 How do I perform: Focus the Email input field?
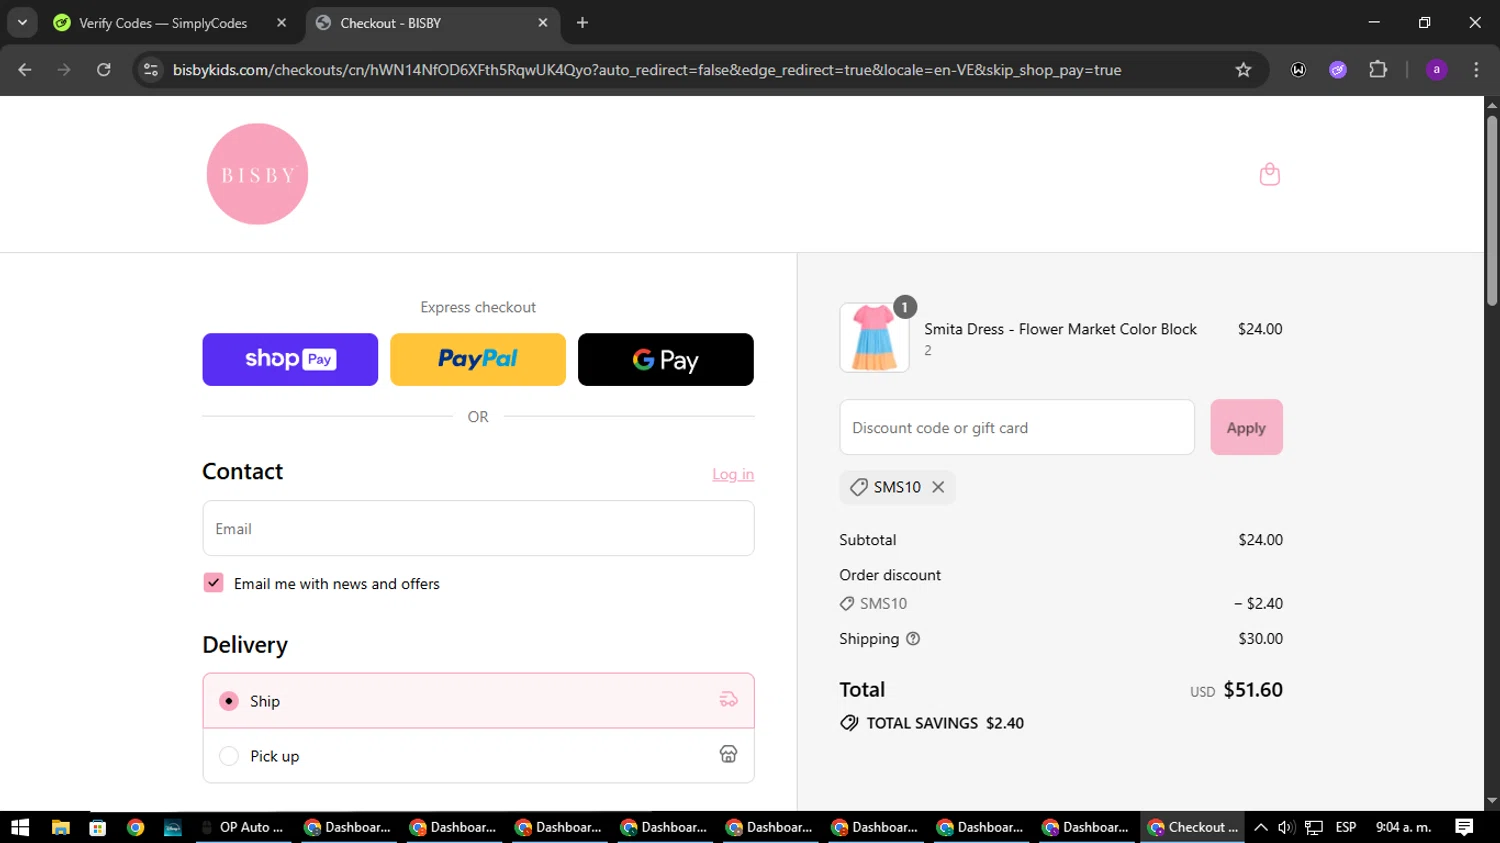[478, 528]
